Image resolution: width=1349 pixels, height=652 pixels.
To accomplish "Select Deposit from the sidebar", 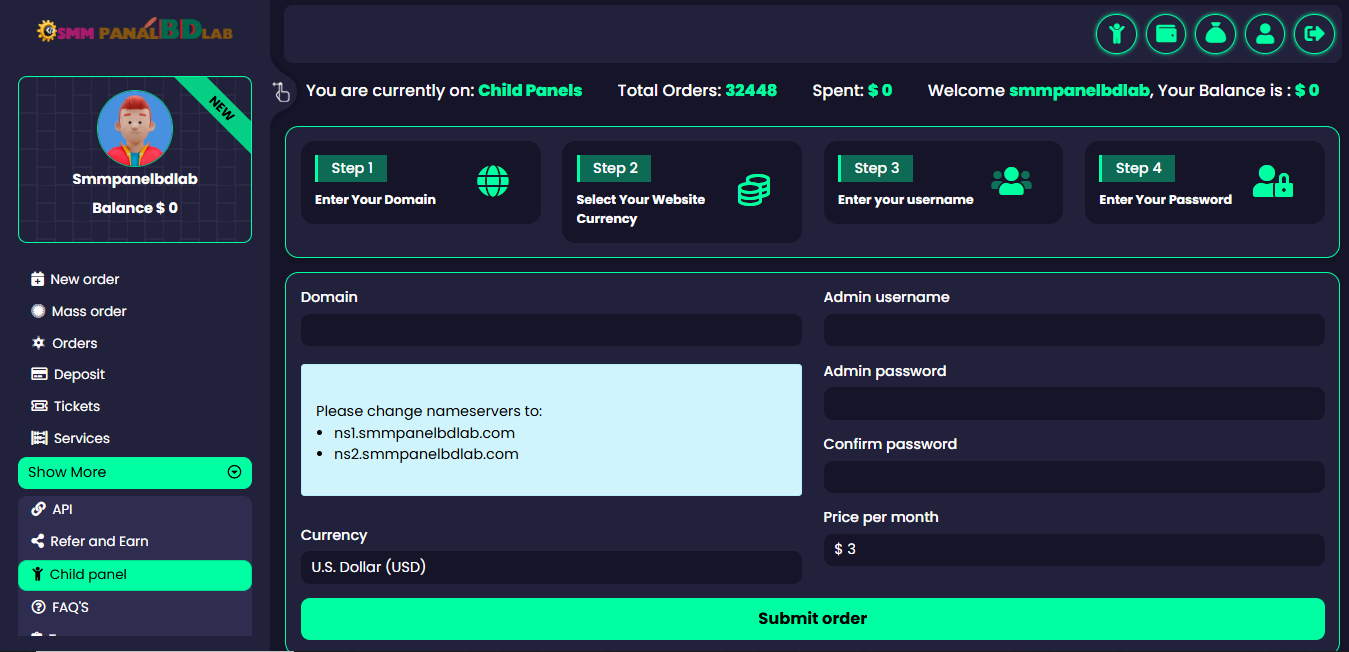I will tap(79, 374).
